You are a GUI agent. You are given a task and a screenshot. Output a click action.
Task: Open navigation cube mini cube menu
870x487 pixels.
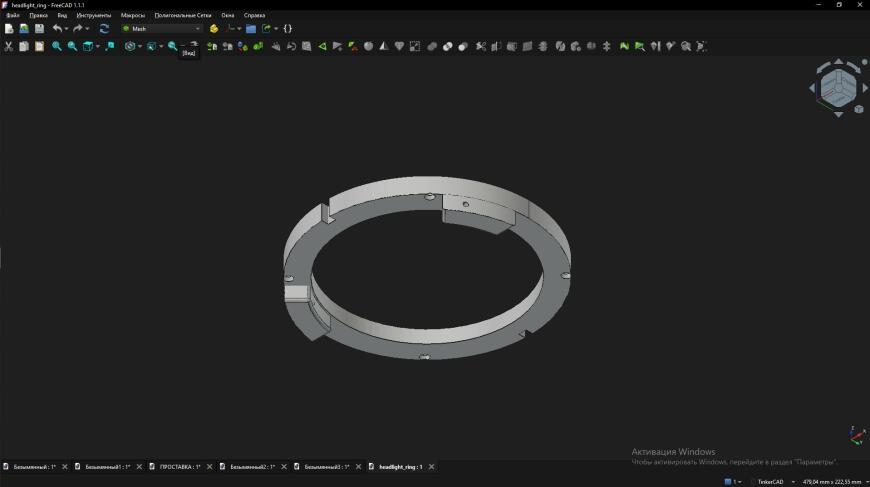pos(859,109)
